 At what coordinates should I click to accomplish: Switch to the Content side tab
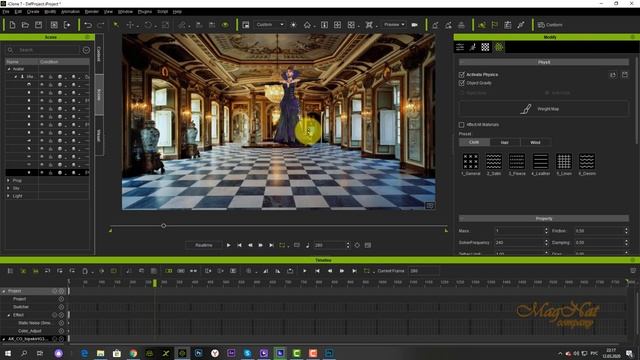point(99,54)
